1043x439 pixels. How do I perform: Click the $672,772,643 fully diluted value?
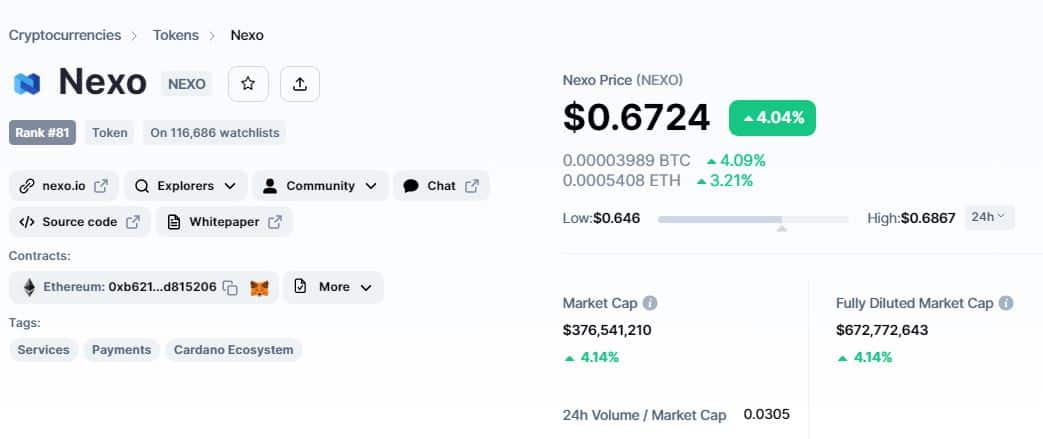(x=882, y=330)
